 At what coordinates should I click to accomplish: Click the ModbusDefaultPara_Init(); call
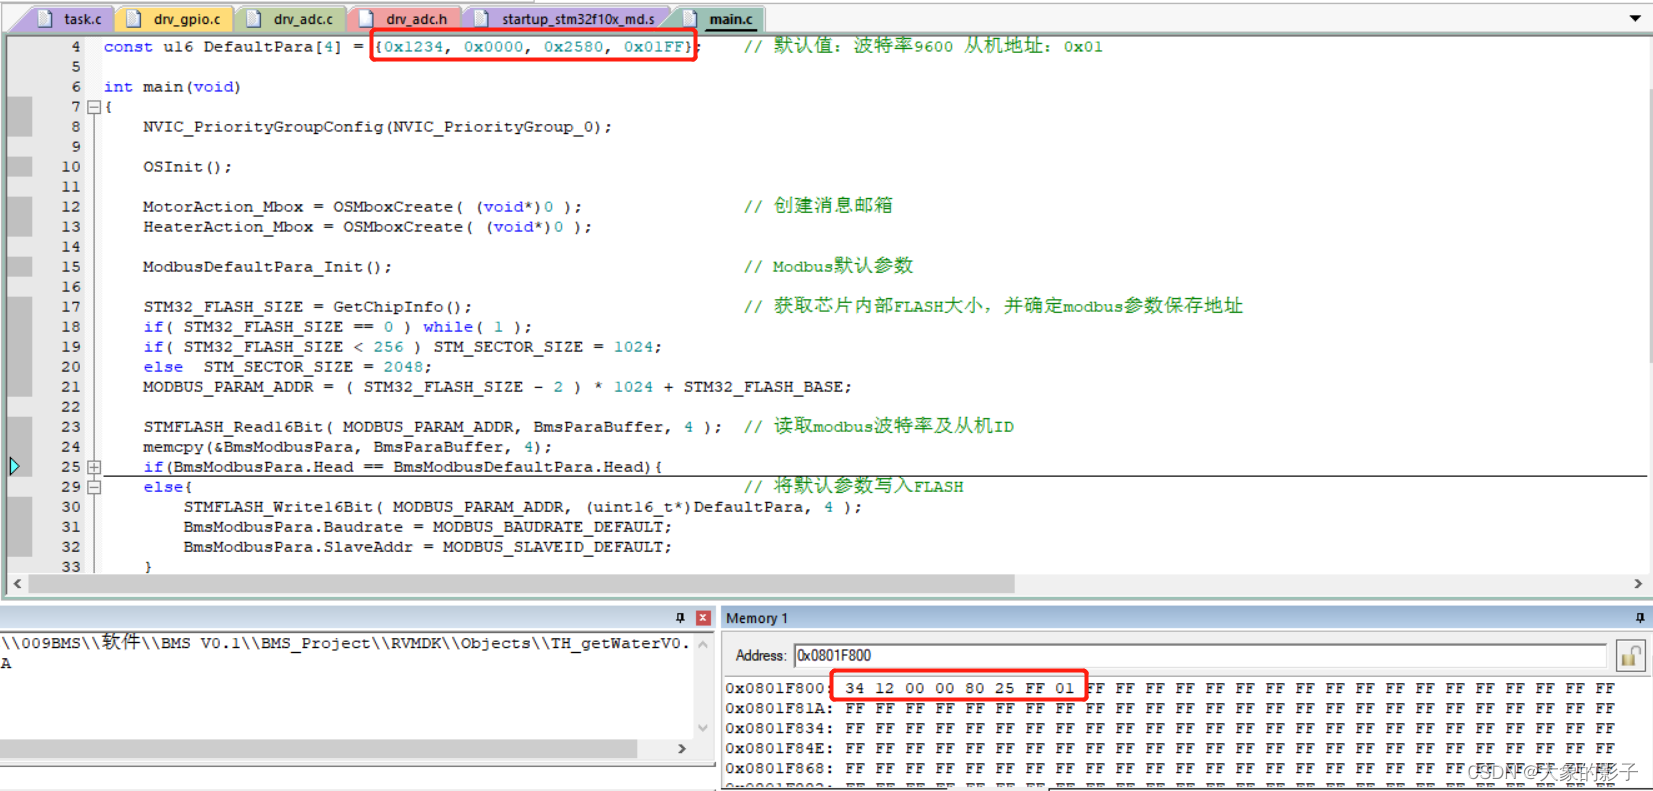(267, 267)
